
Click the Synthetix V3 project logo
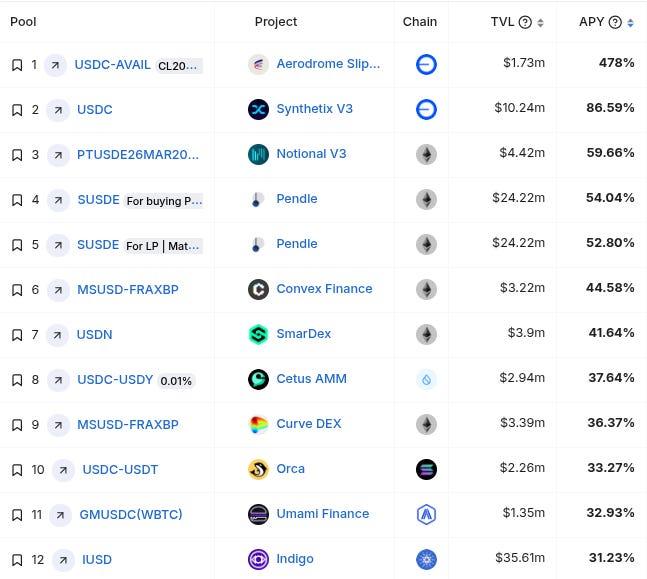[x=258, y=109]
